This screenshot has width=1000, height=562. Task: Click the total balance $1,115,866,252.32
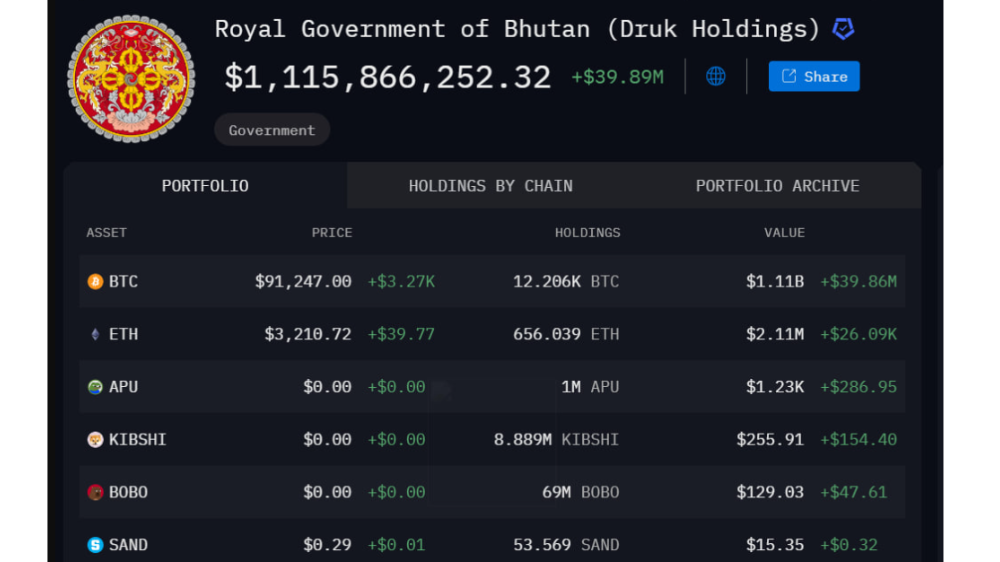click(x=387, y=77)
